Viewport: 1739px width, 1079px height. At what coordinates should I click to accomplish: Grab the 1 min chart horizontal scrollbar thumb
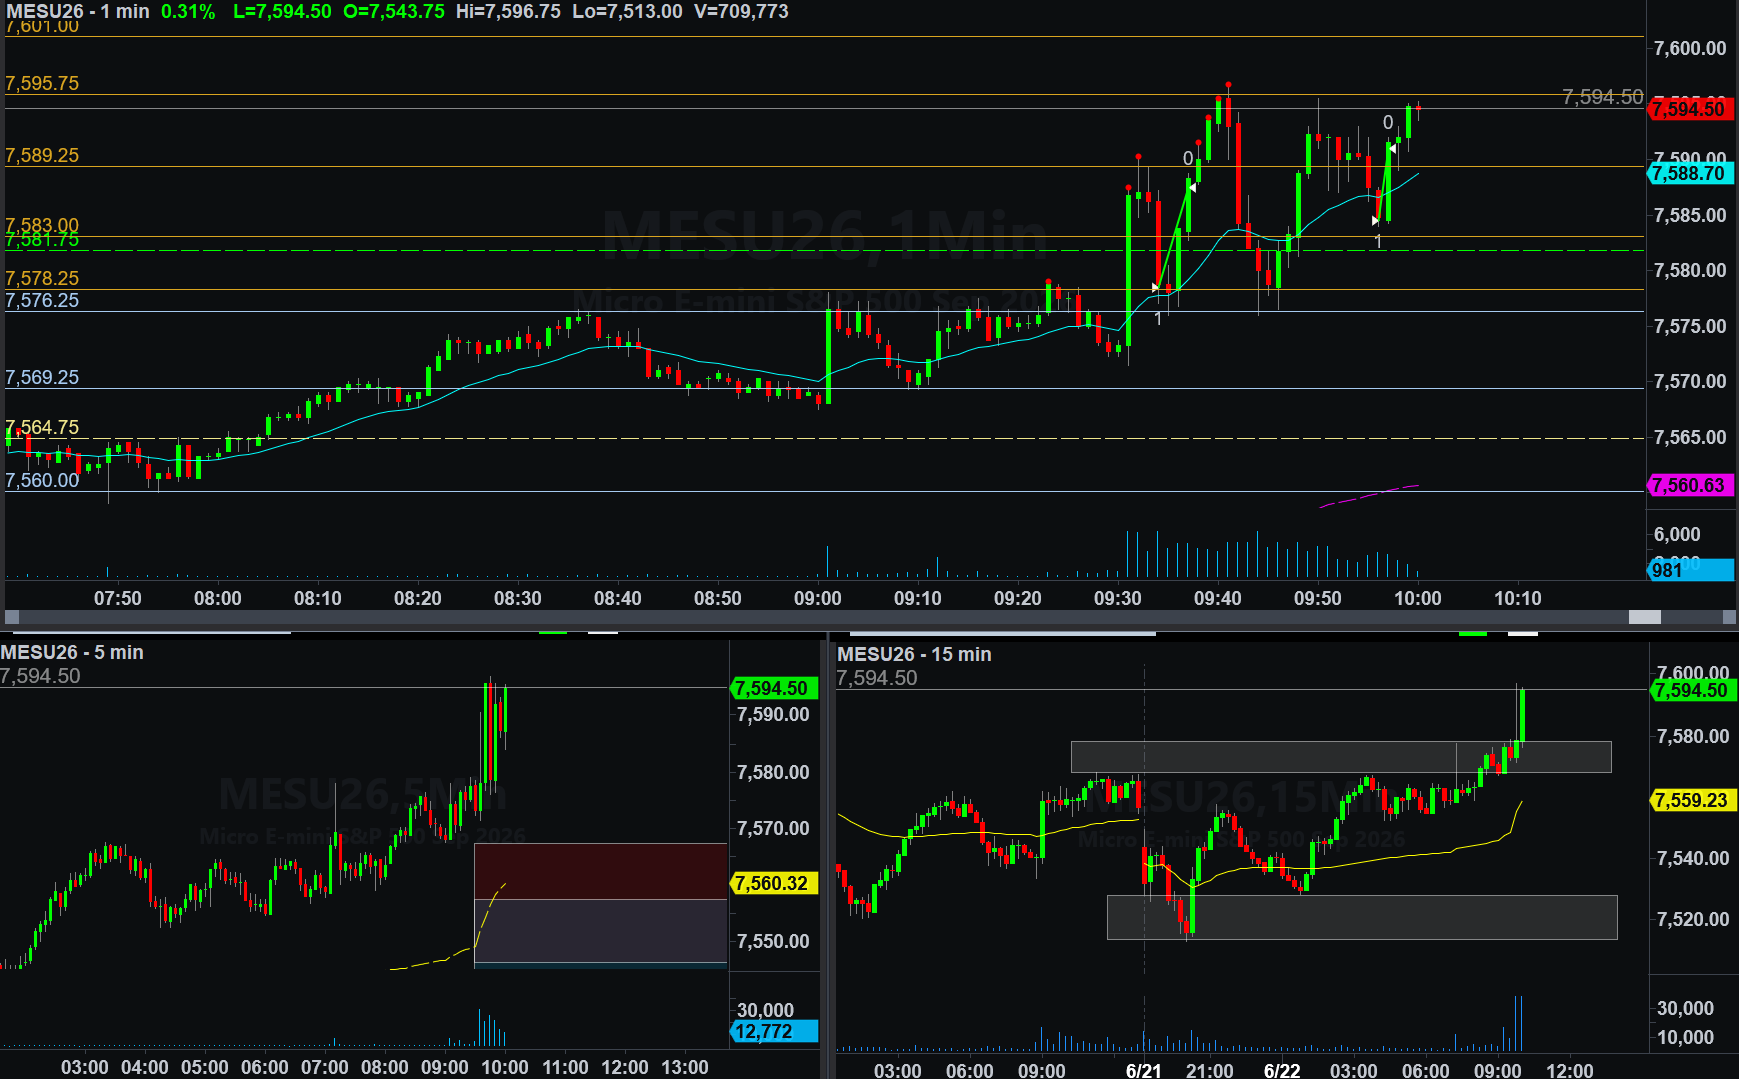tap(1645, 617)
